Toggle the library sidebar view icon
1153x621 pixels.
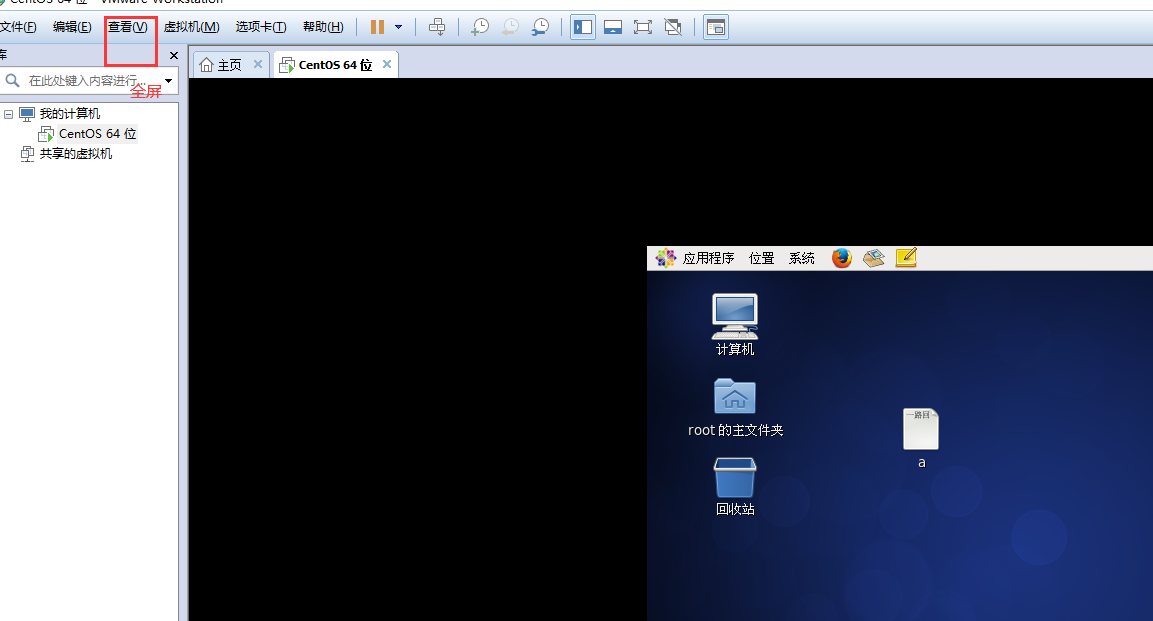(x=583, y=27)
